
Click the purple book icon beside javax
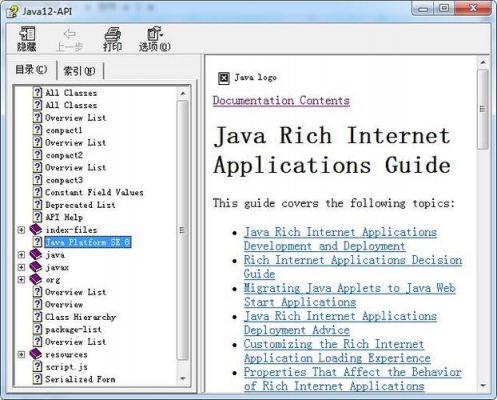[x=35, y=267]
